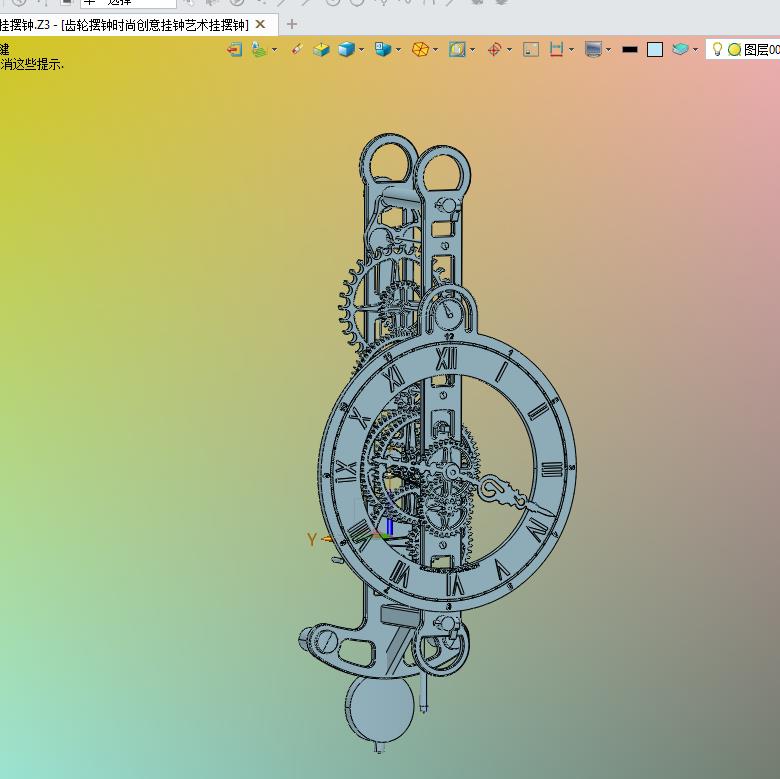The width and height of the screenshot is (780, 779).
Task: Click the red crosshair target icon
Action: click(x=494, y=49)
